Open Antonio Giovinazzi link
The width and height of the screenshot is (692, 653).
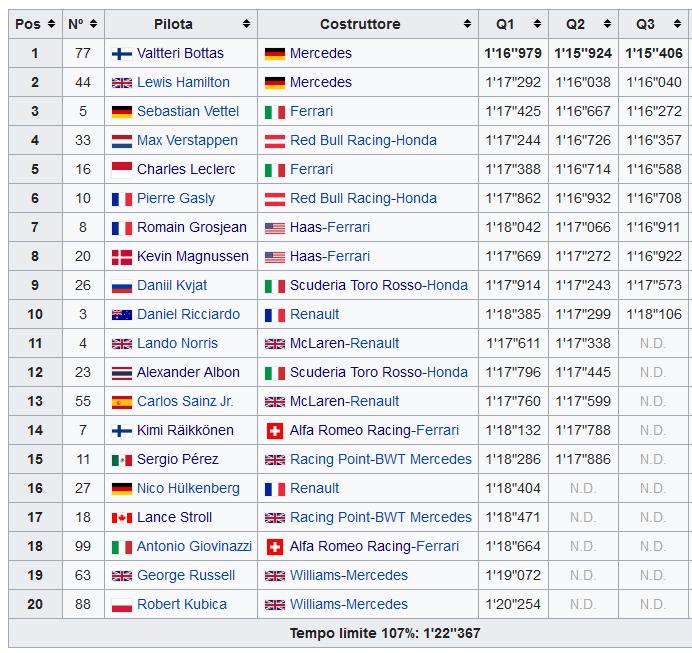(194, 547)
